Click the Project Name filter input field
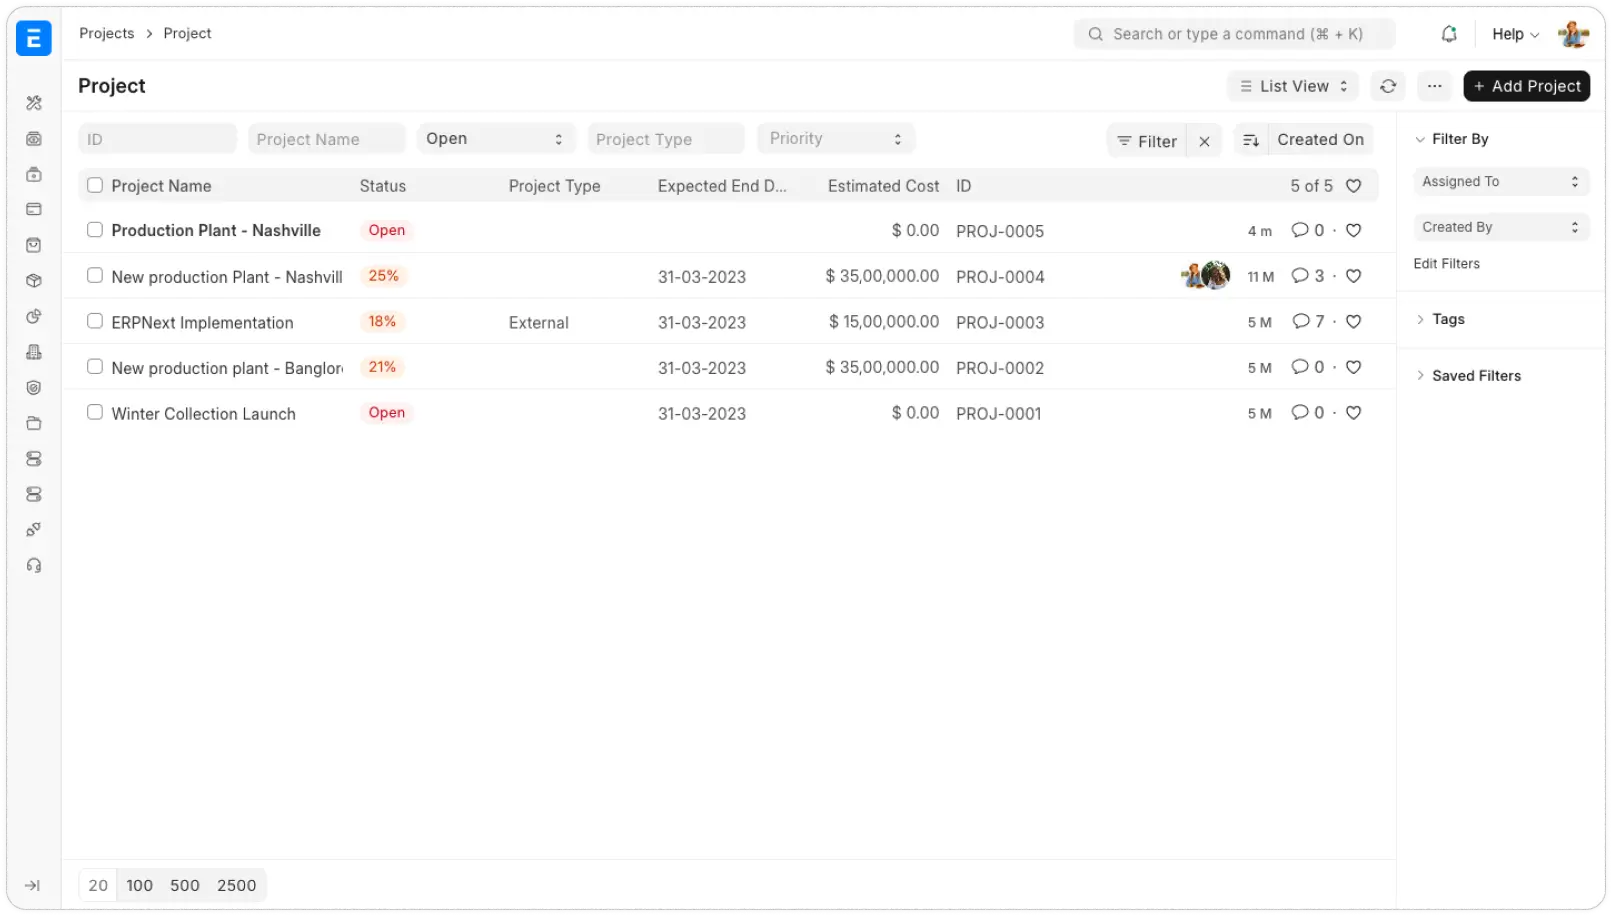This screenshot has height=916, width=1612. 326,138
